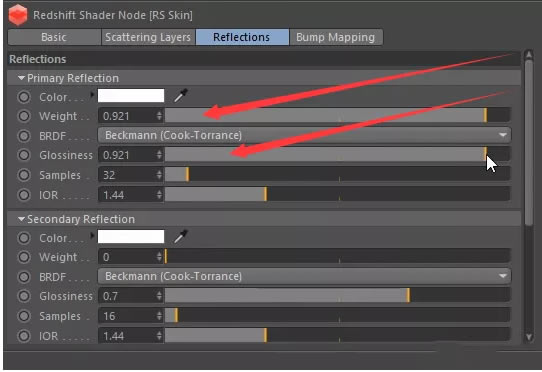Click Primary Weight stepper arrows
The width and height of the screenshot is (542, 372).
pyautogui.click(x=159, y=116)
